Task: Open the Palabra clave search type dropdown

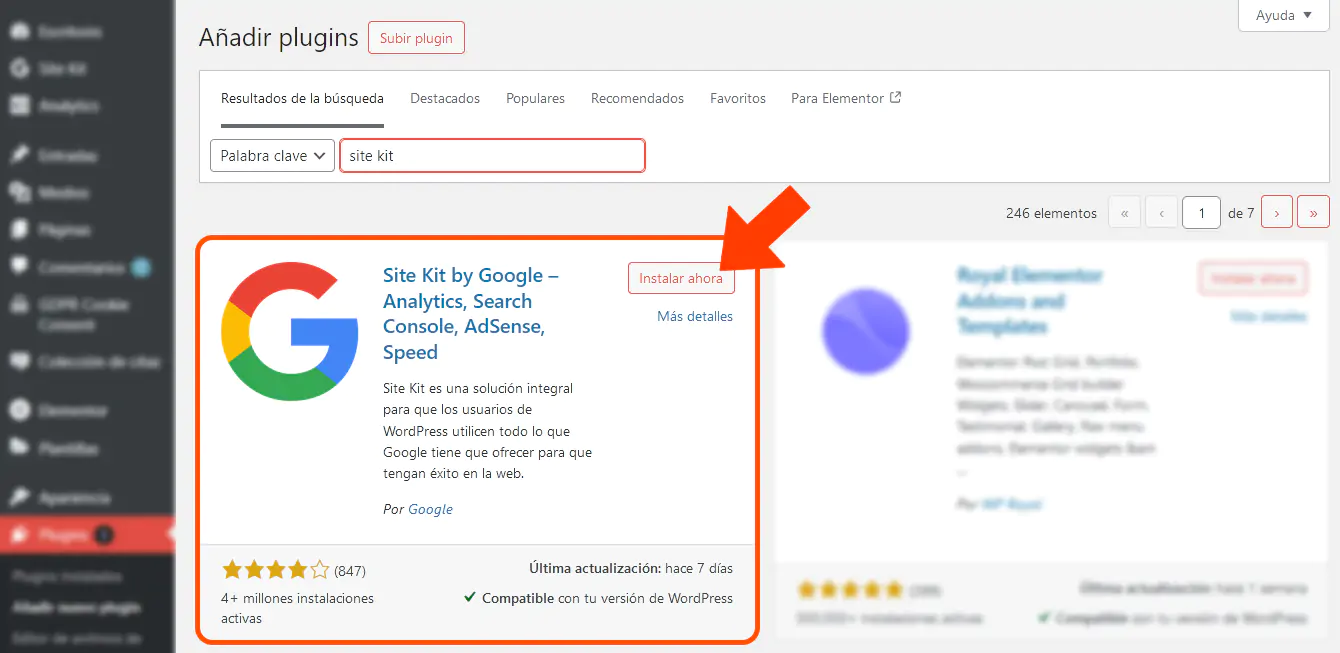Action: tap(272, 156)
